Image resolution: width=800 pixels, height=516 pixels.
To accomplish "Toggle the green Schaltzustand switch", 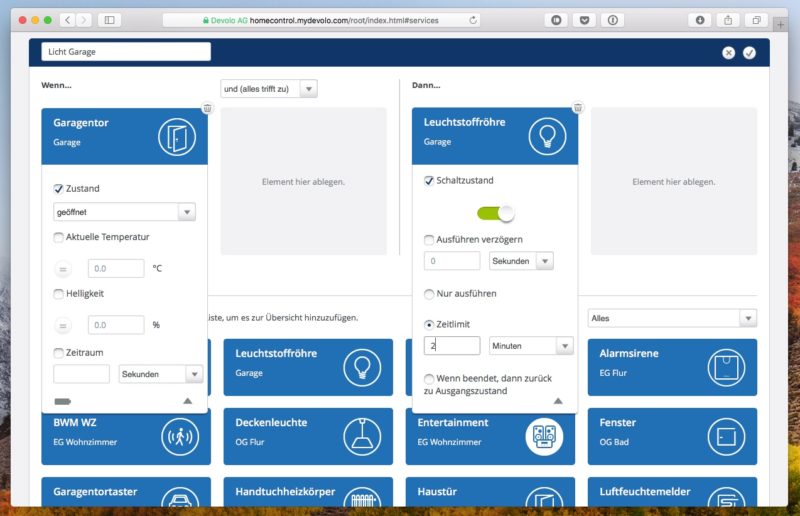I will pyautogui.click(x=495, y=212).
